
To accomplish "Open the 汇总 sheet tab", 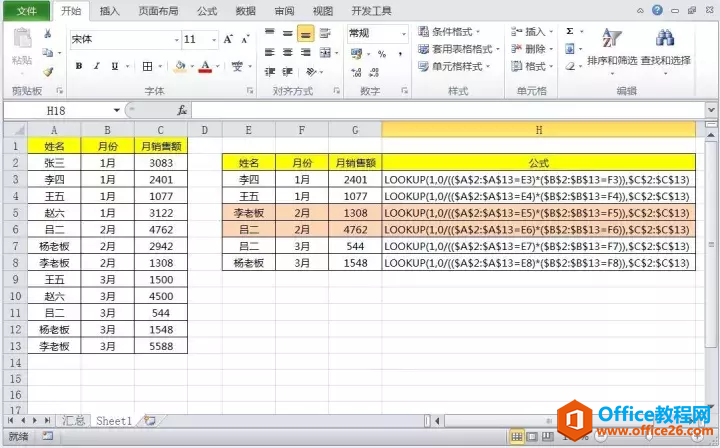I will point(73,420).
